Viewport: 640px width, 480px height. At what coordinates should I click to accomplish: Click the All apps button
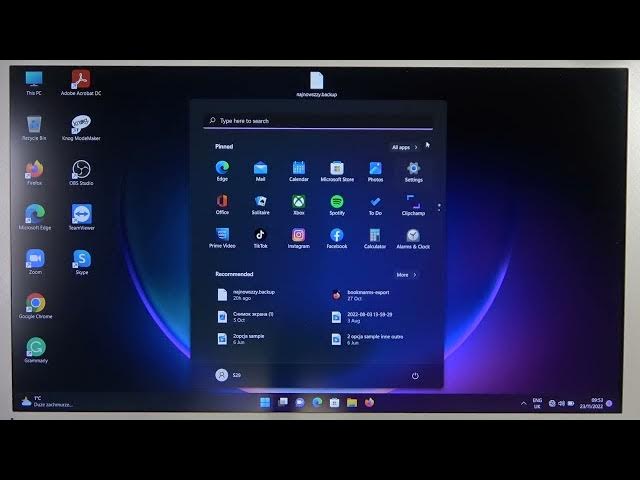(x=404, y=147)
